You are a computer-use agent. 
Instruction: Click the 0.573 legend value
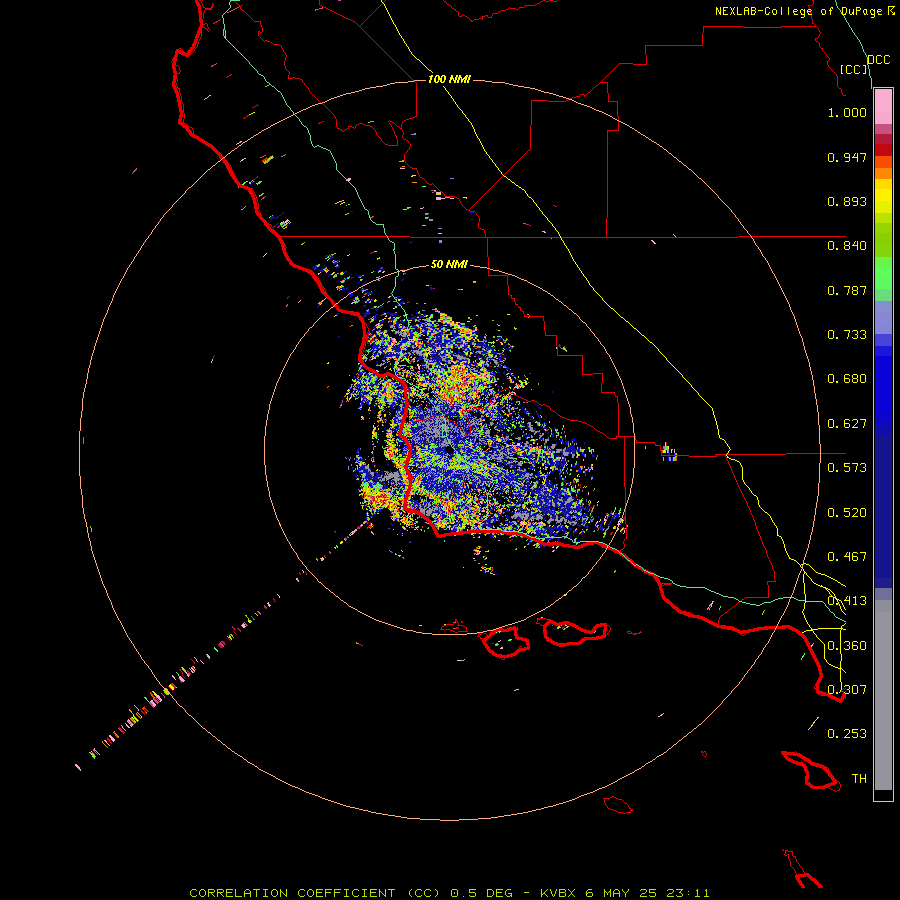pos(847,468)
